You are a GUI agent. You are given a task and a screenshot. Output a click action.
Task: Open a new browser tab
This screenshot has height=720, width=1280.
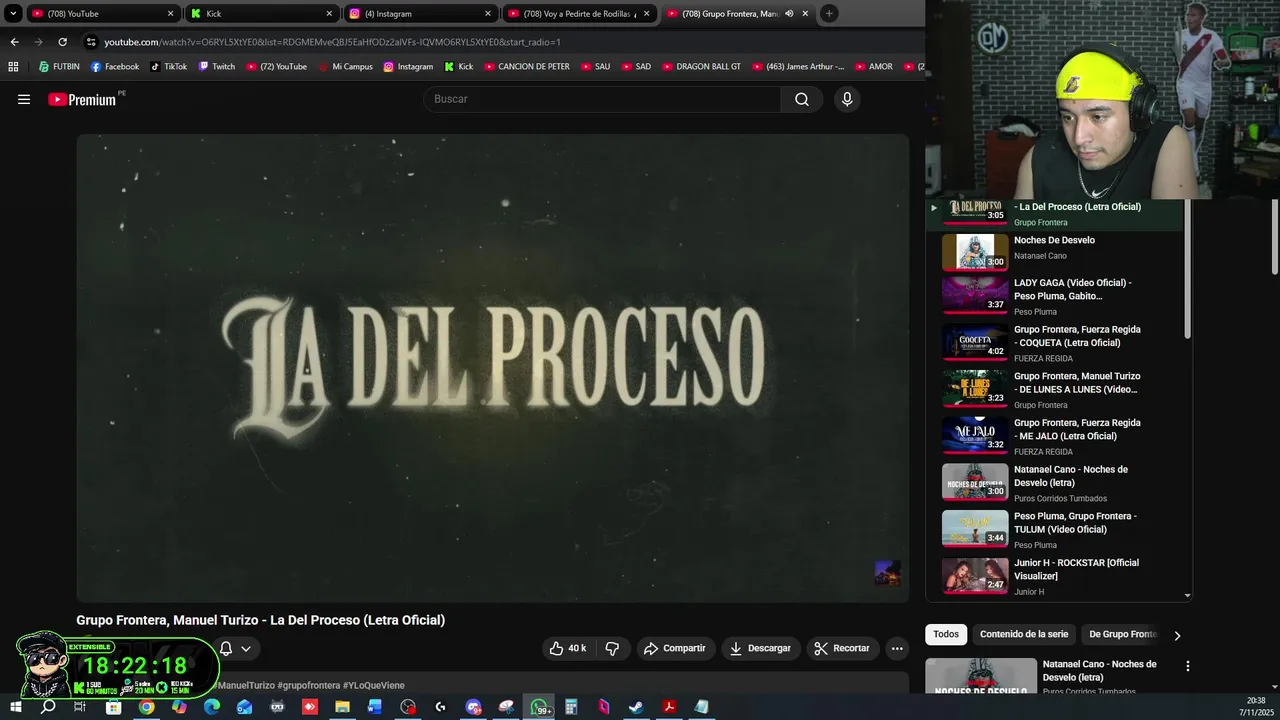pos(829,14)
